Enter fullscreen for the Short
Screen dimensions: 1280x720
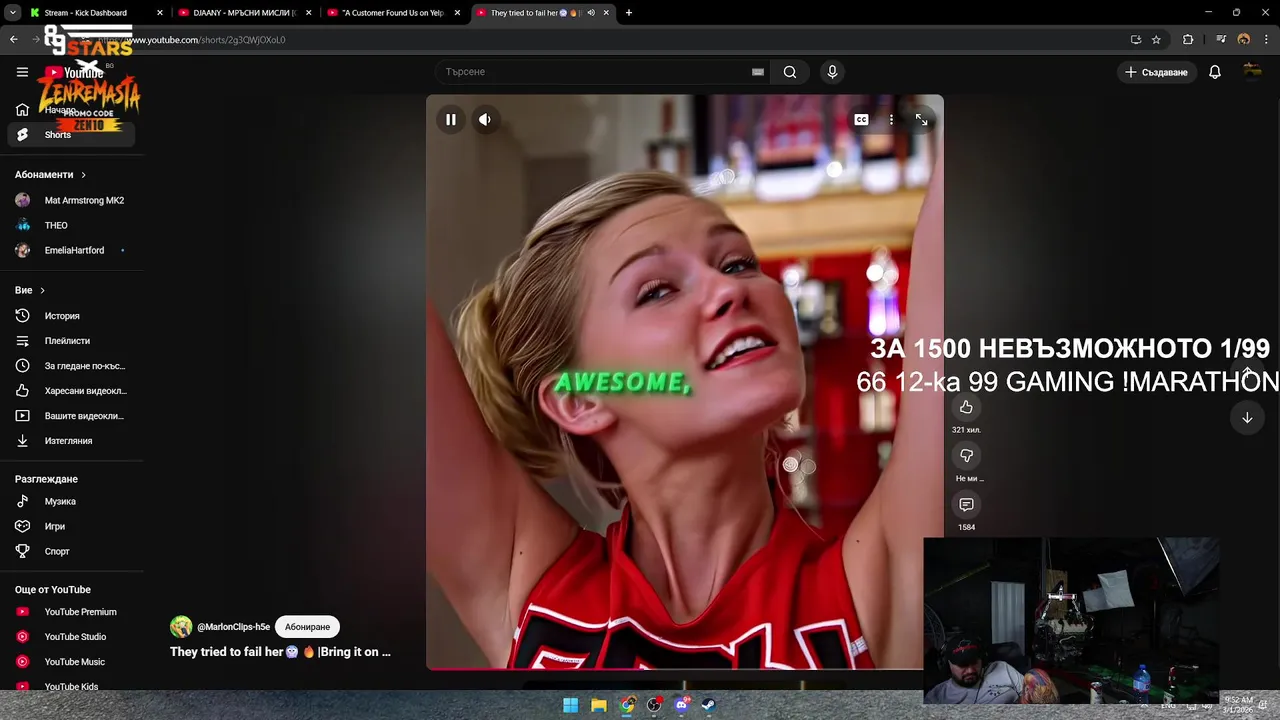[x=921, y=120]
